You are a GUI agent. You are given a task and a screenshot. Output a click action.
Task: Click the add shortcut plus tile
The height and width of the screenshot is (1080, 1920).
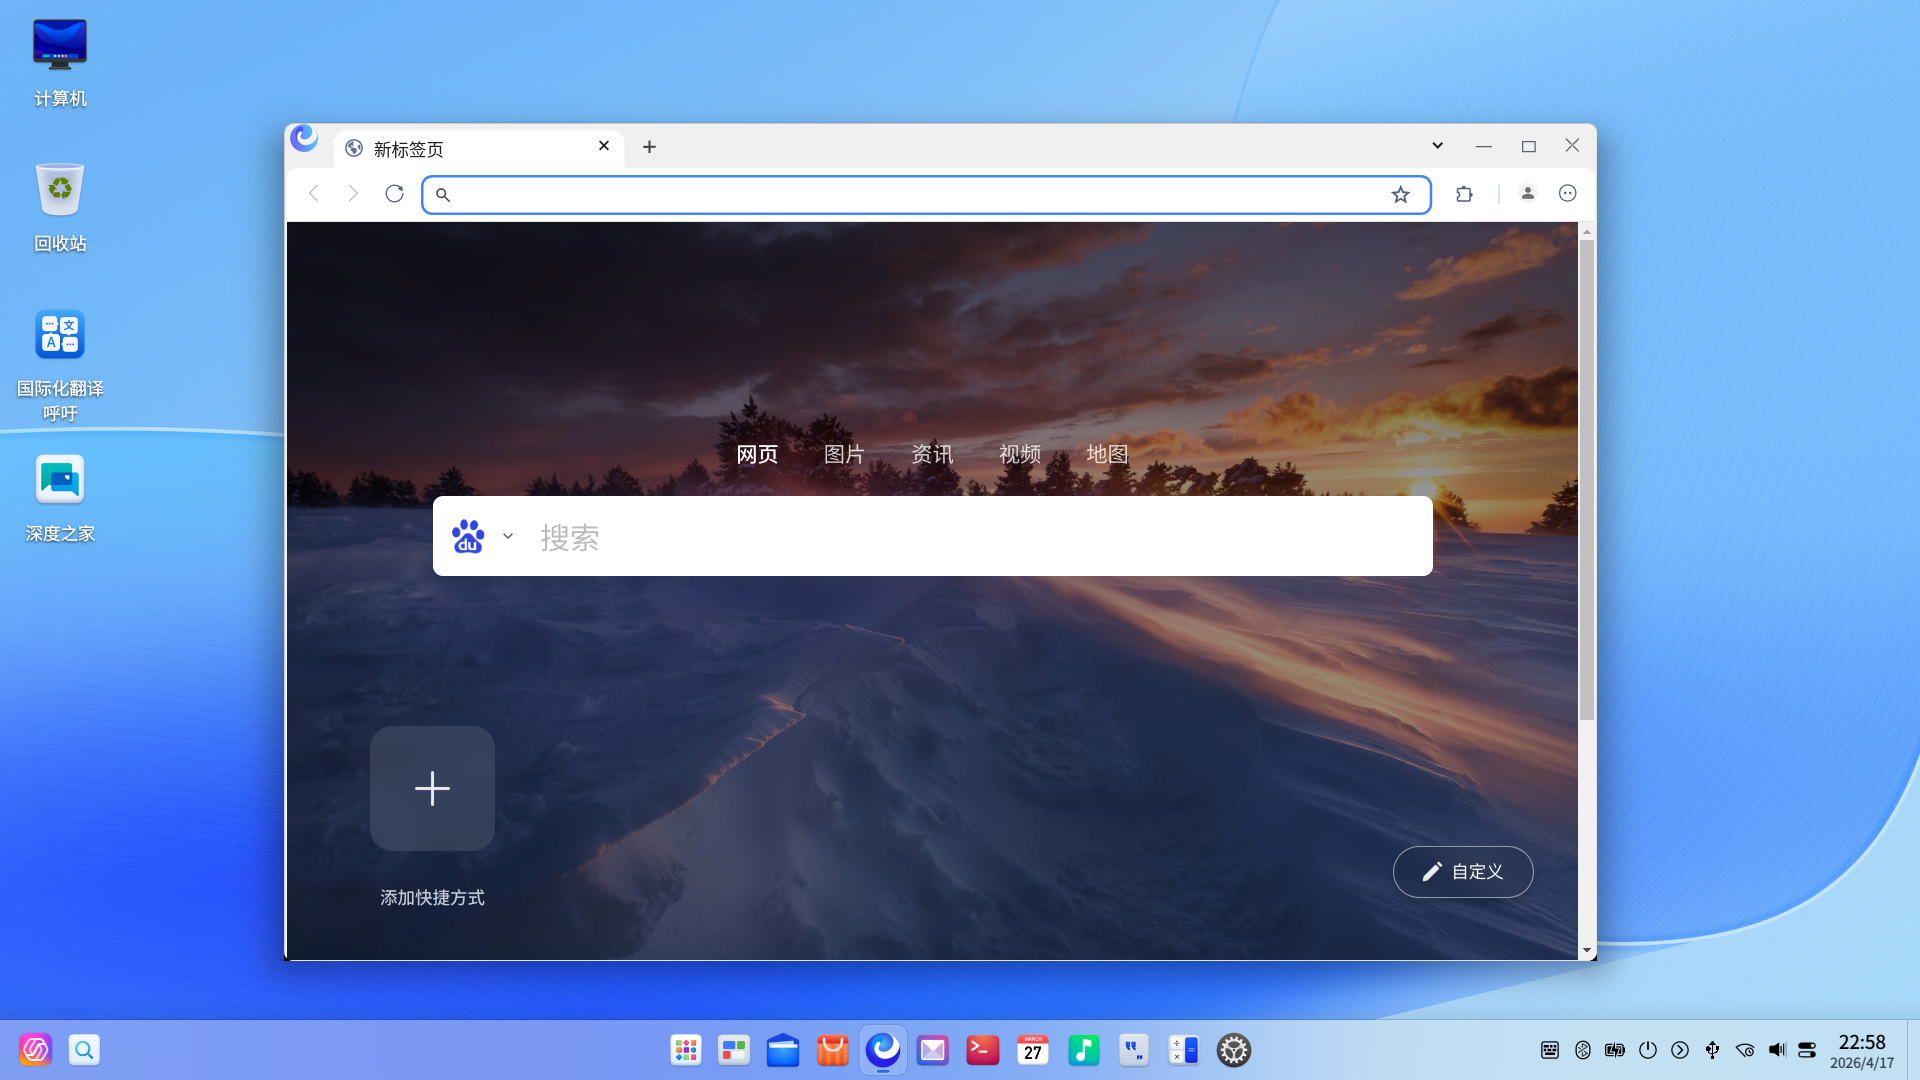coord(432,789)
